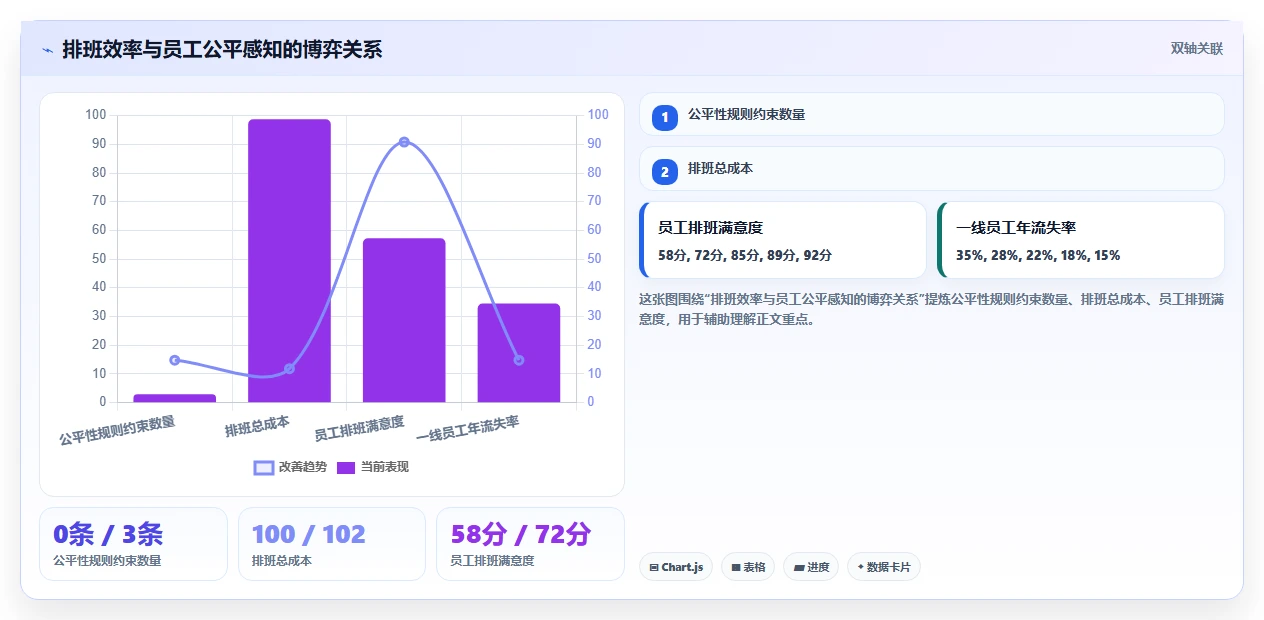
Task: Click the number 2 badge icon
Action: (665, 172)
